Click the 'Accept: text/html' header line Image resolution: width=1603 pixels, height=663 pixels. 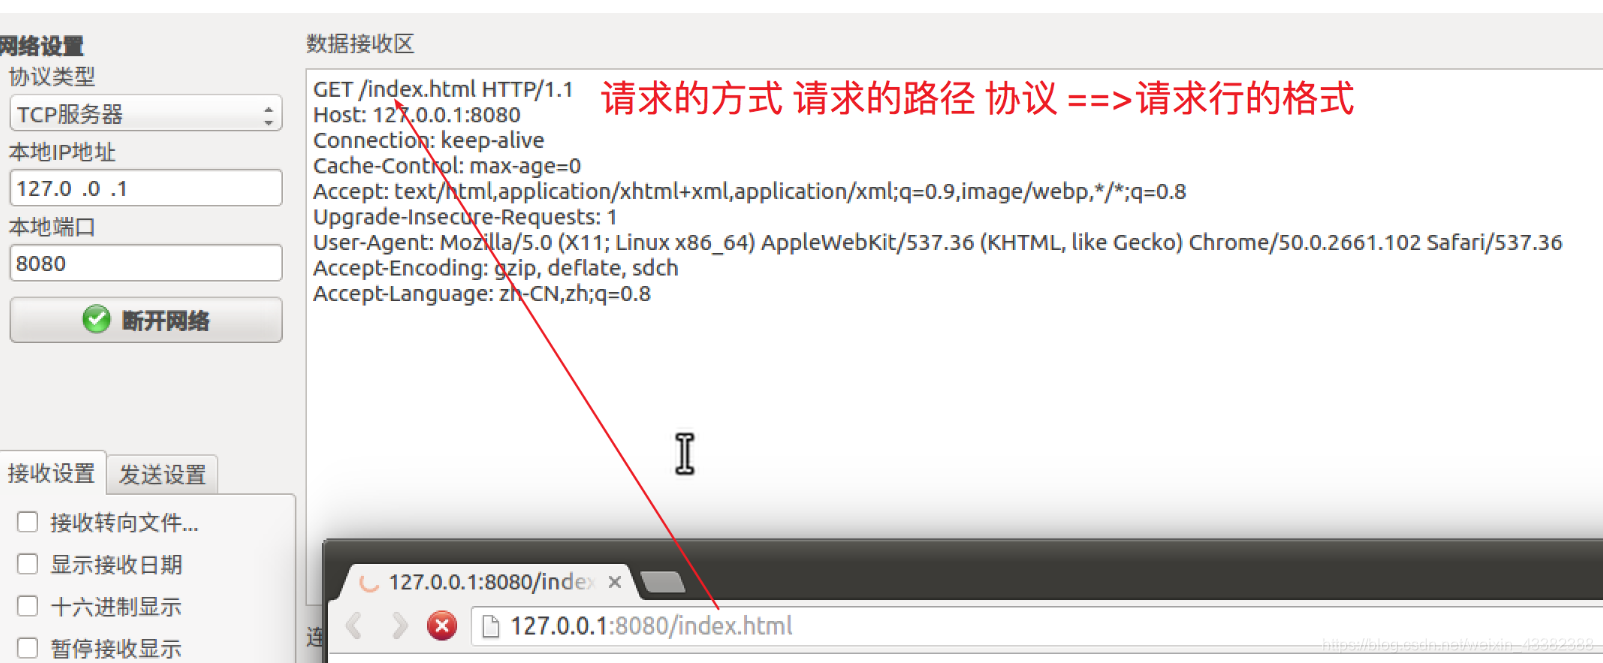pyautogui.click(x=750, y=191)
